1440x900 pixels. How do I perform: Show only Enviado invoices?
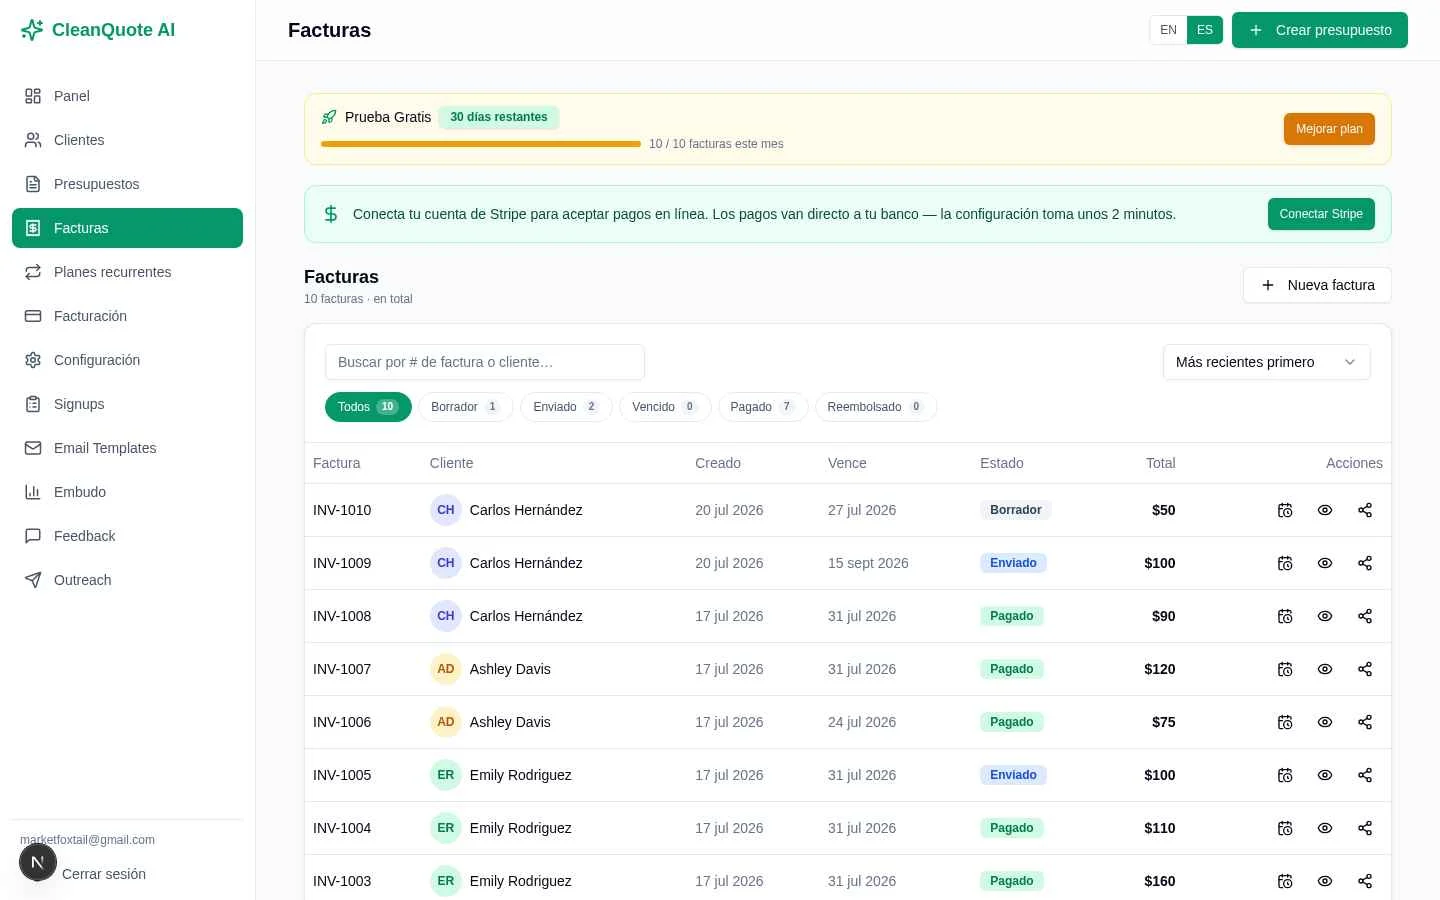566,407
